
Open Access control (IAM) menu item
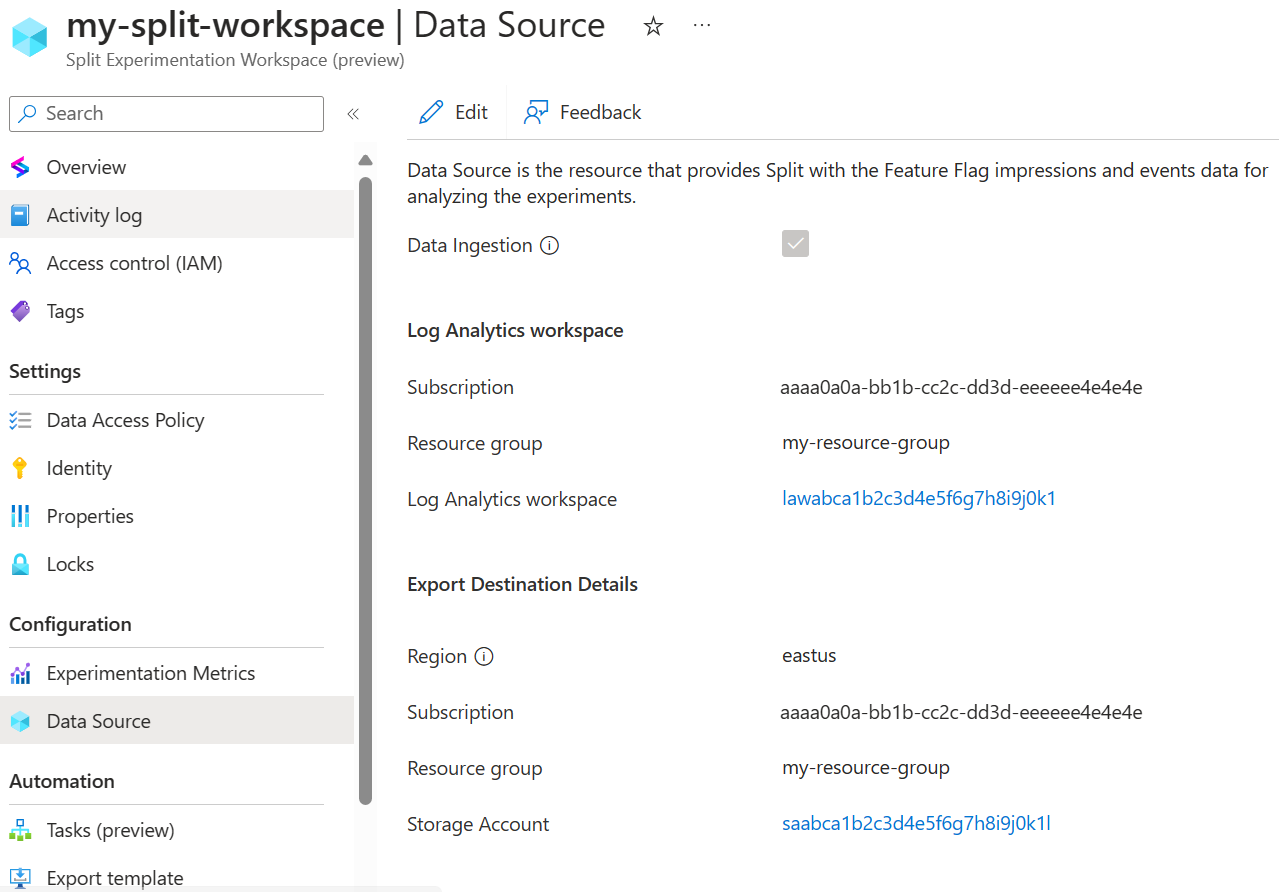(x=177, y=263)
